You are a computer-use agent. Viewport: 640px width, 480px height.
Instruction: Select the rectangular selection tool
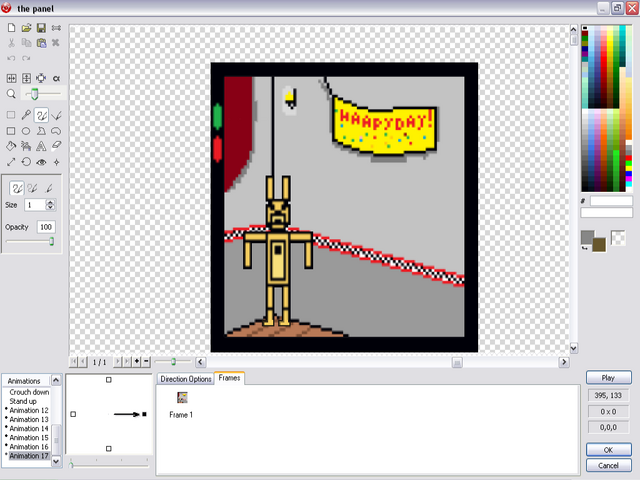coord(11,115)
